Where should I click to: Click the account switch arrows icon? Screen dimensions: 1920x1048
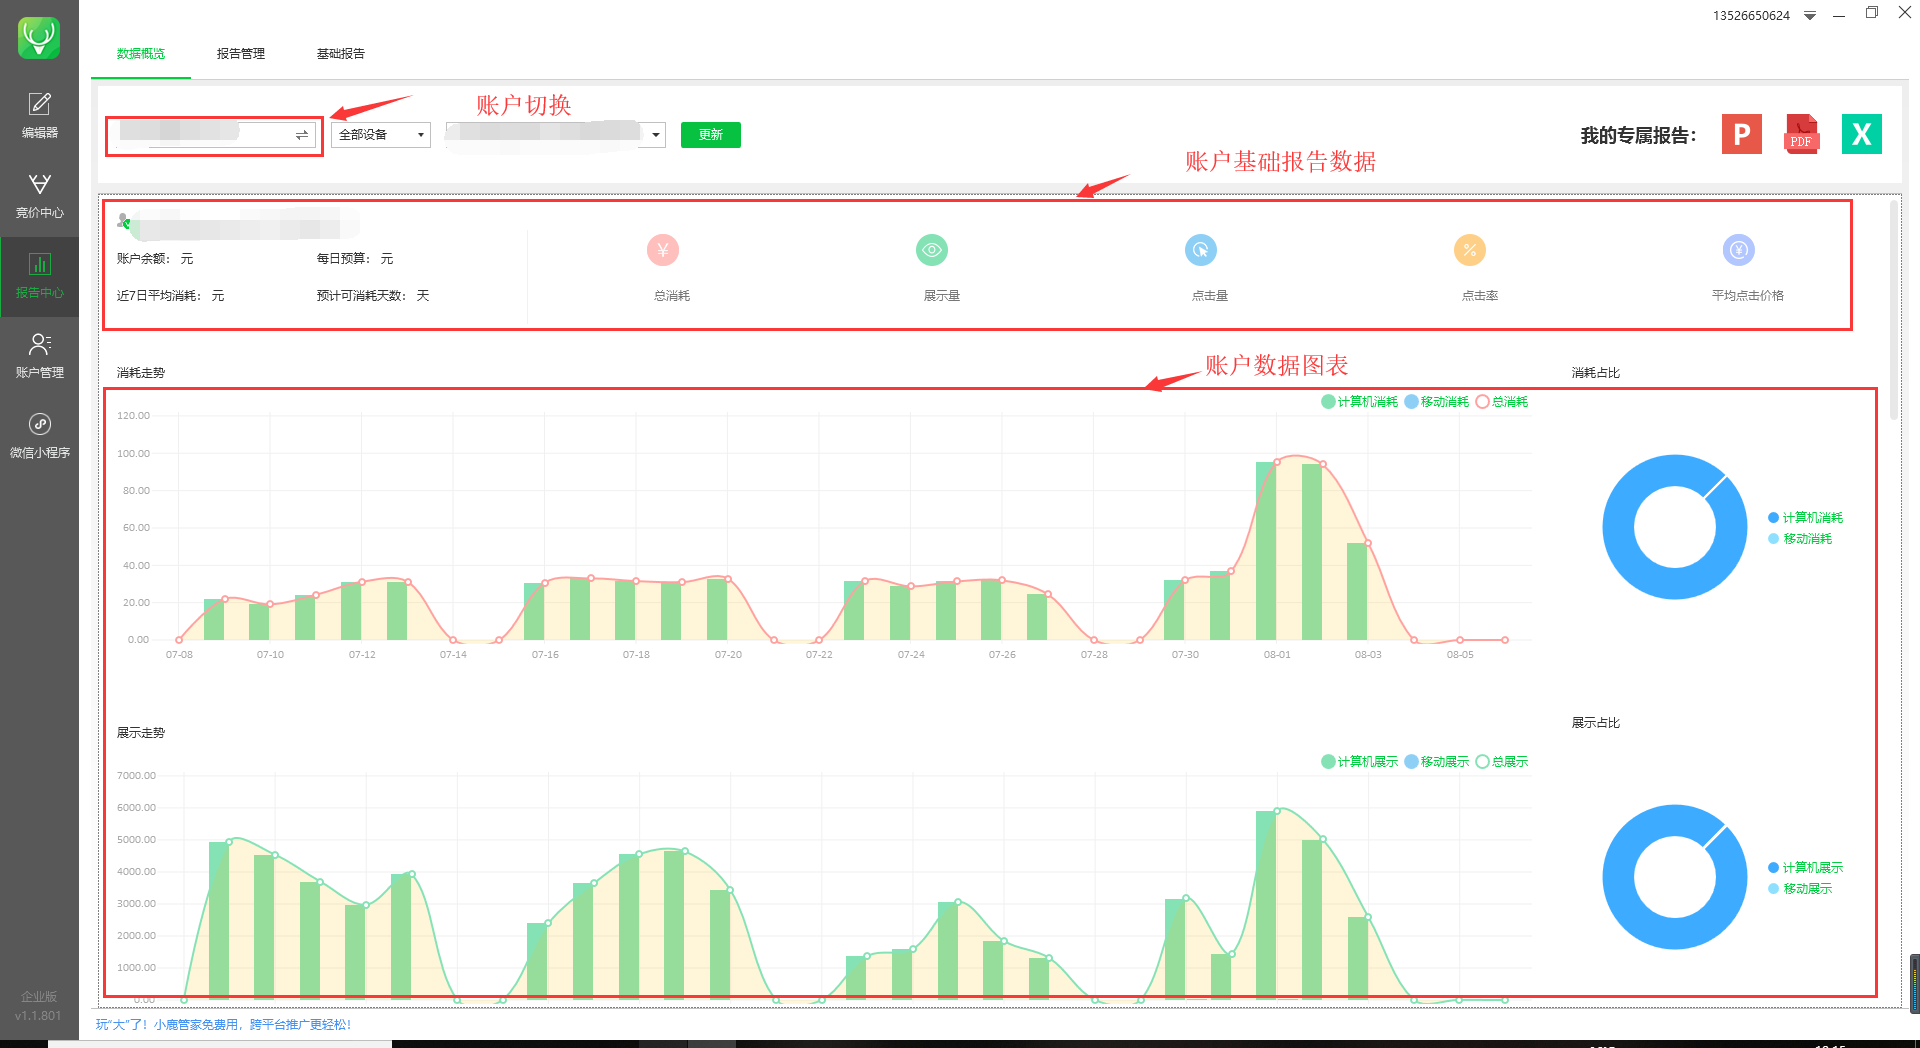click(302, 135)
